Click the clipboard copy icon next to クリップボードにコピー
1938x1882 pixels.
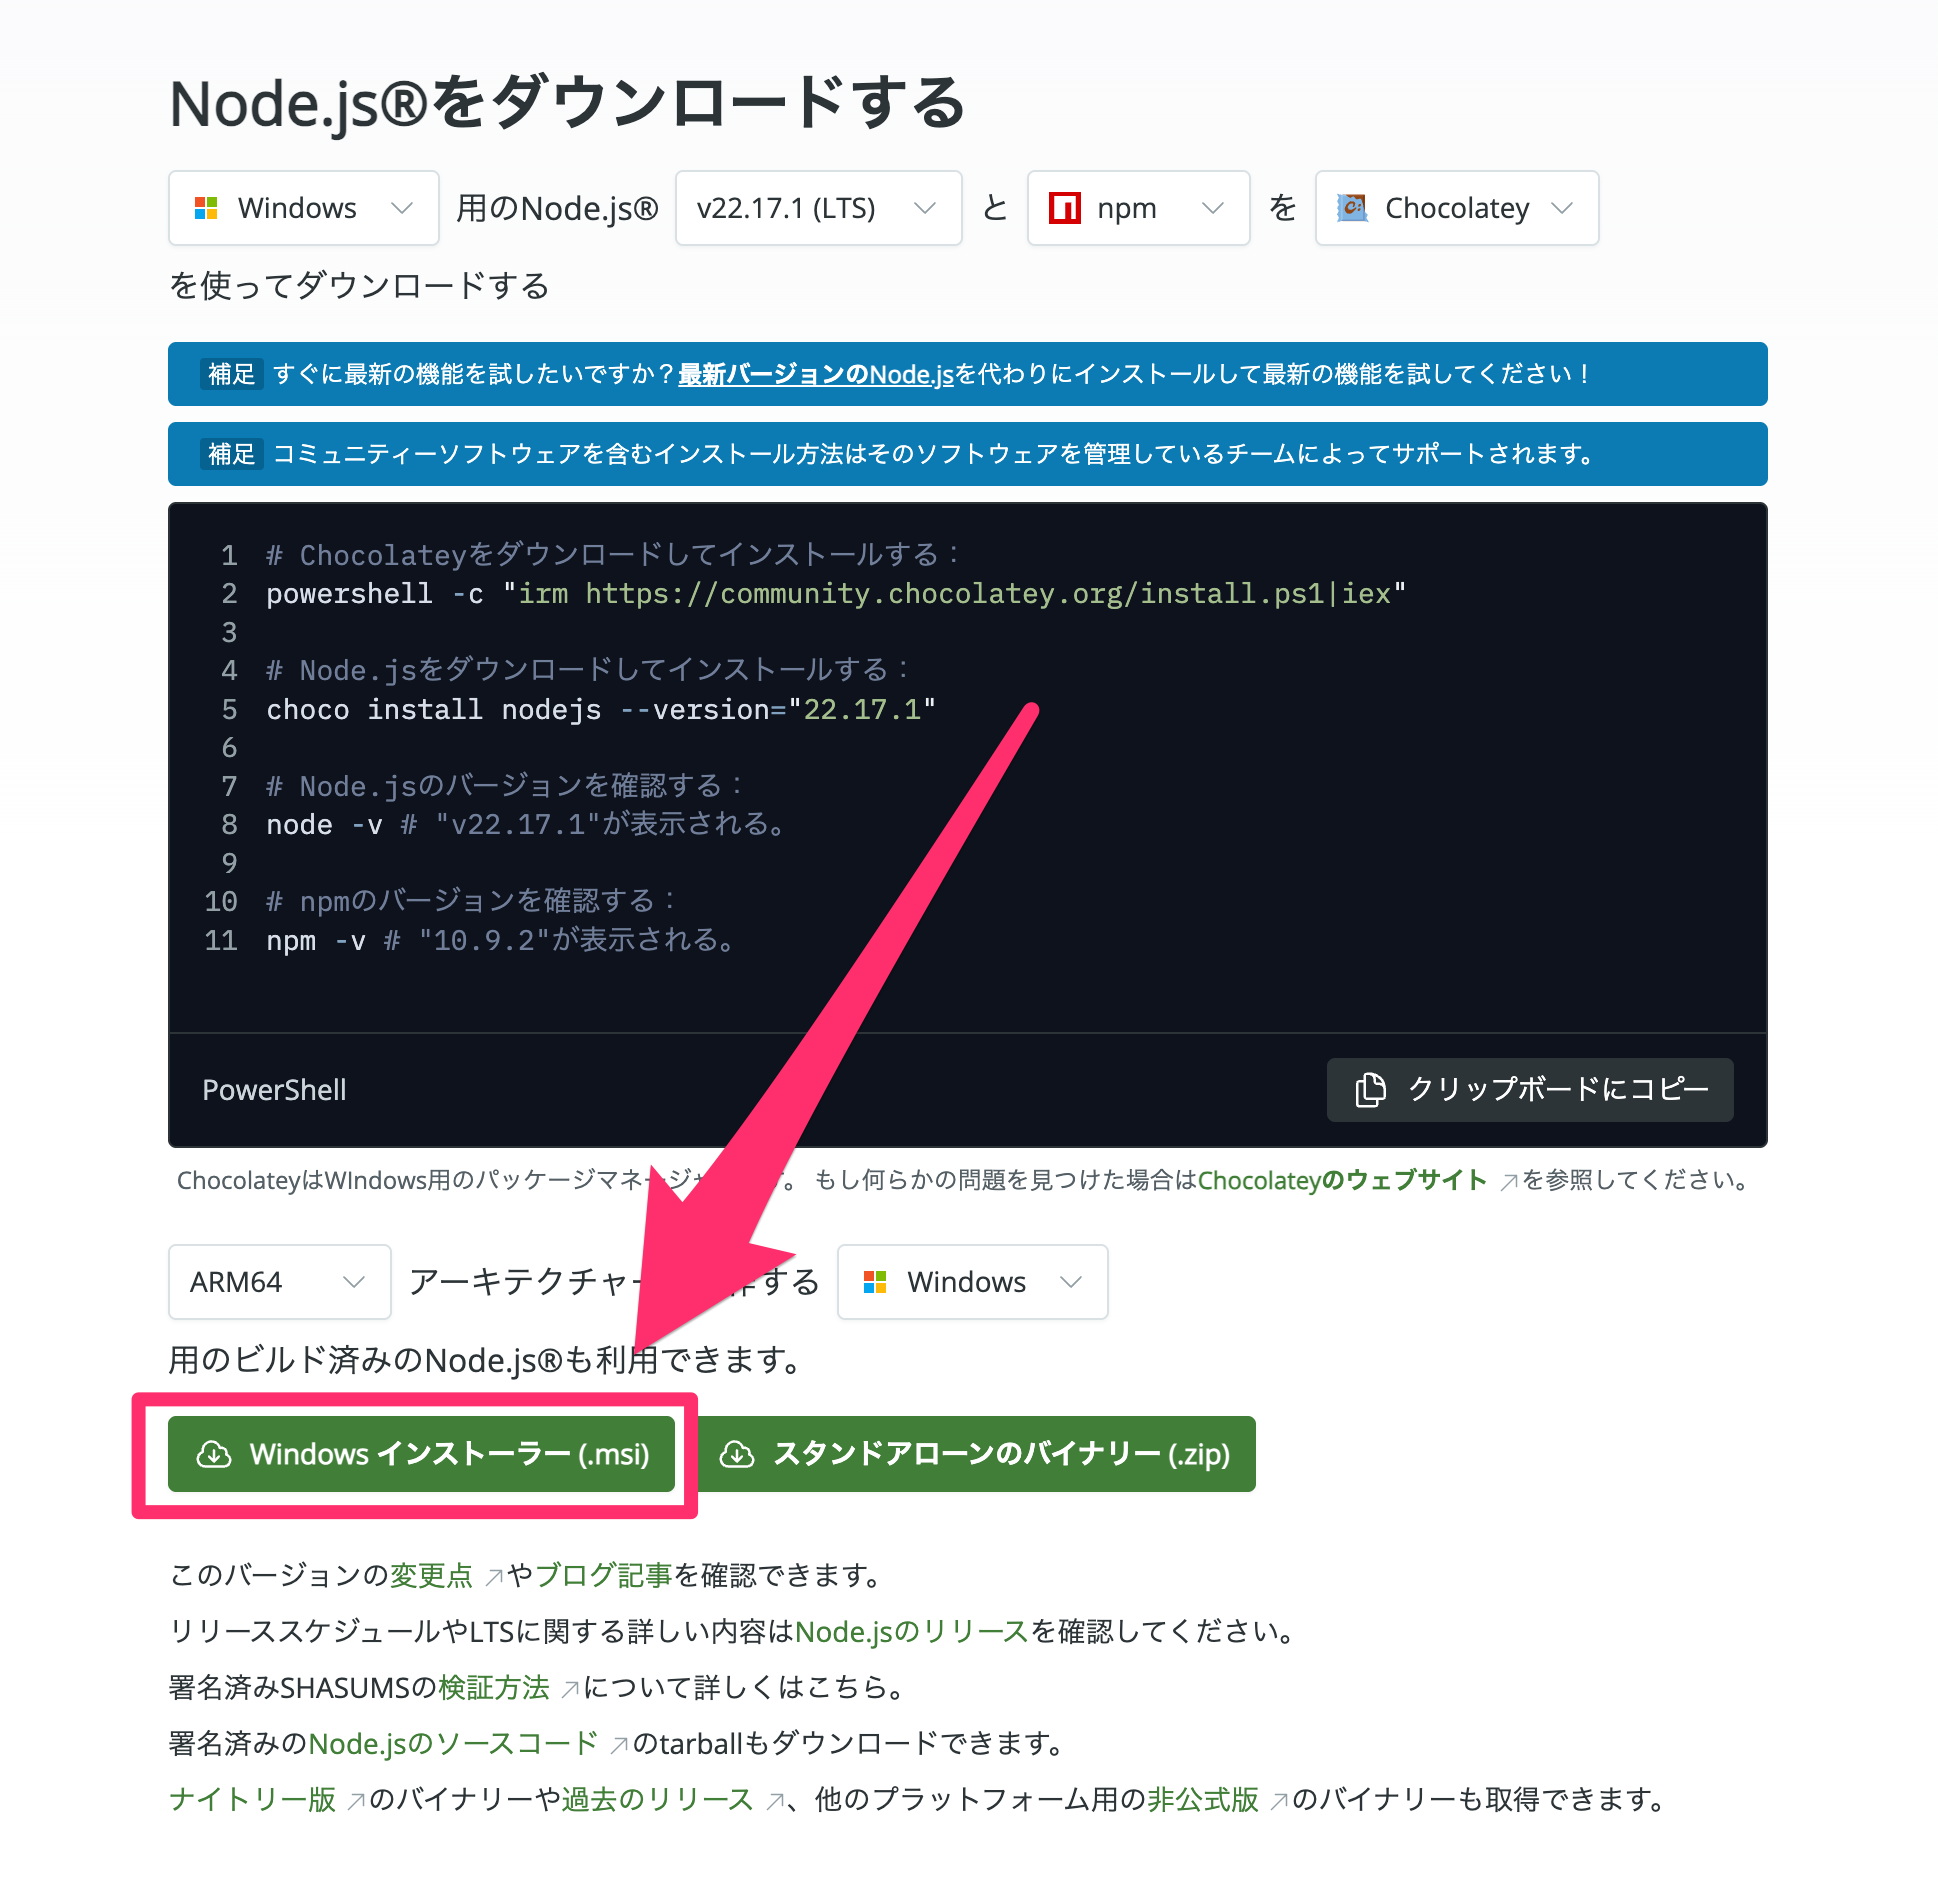coord(1371,1090)
